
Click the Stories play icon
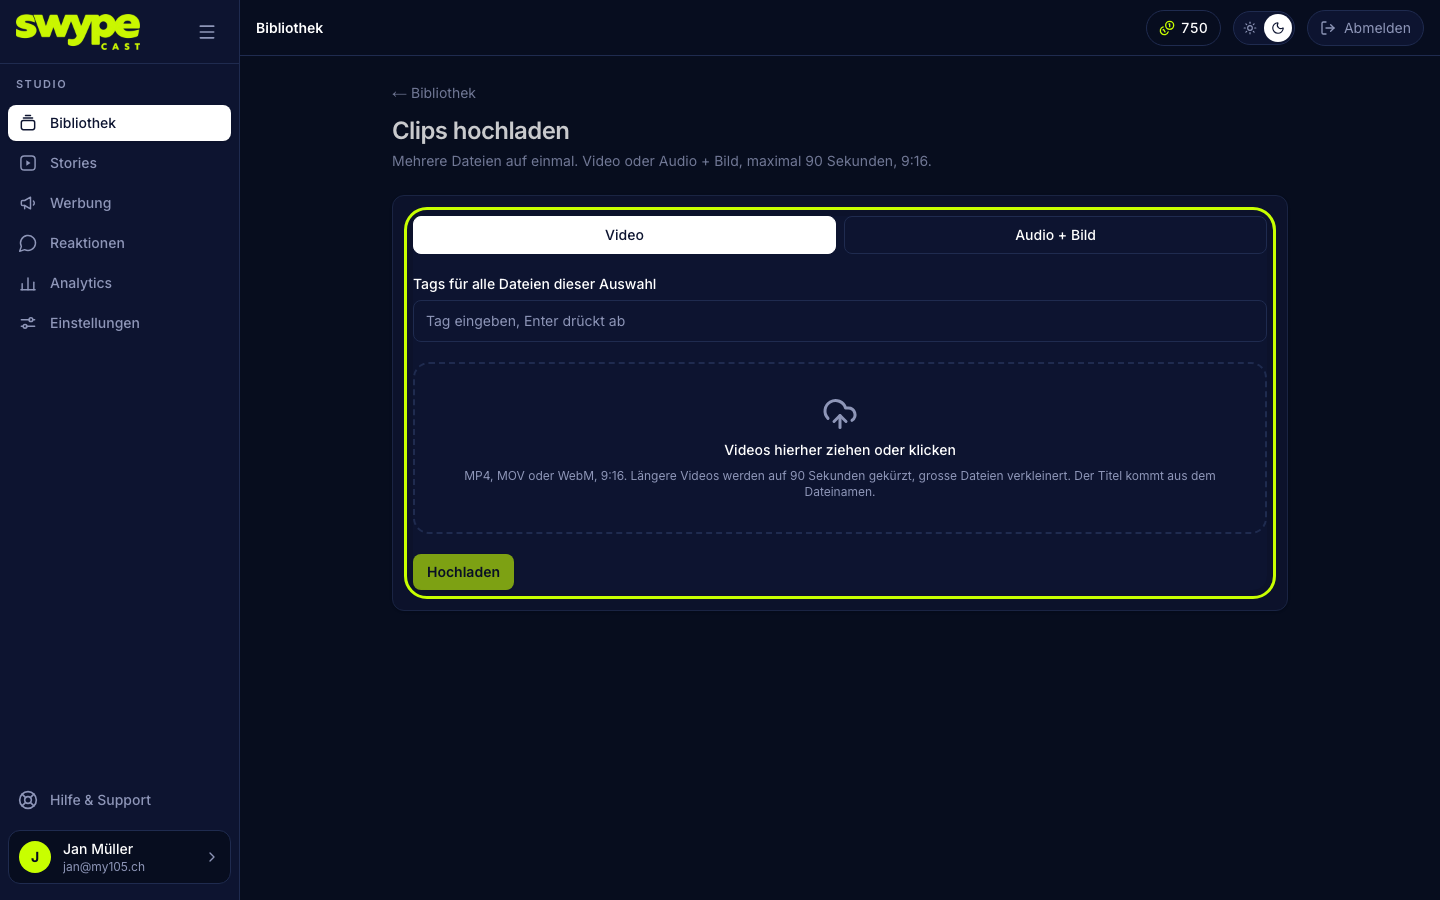click(x=28, y=163)
